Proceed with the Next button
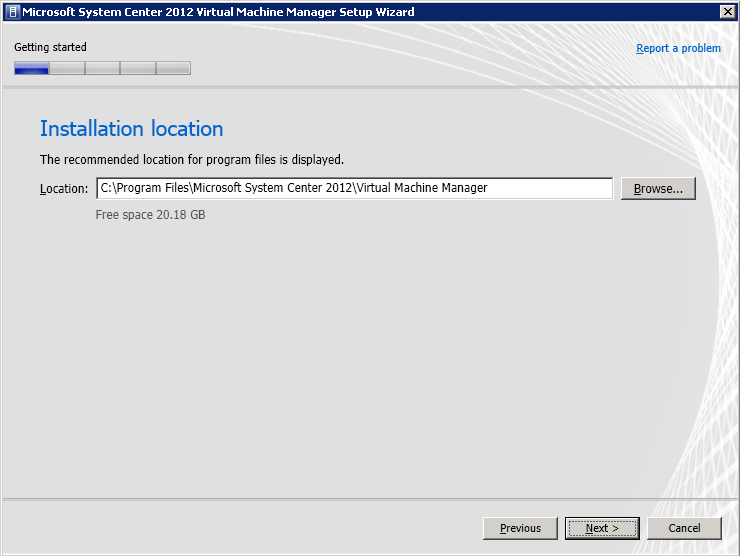740x556 pixels. click(x=602, y=528)
